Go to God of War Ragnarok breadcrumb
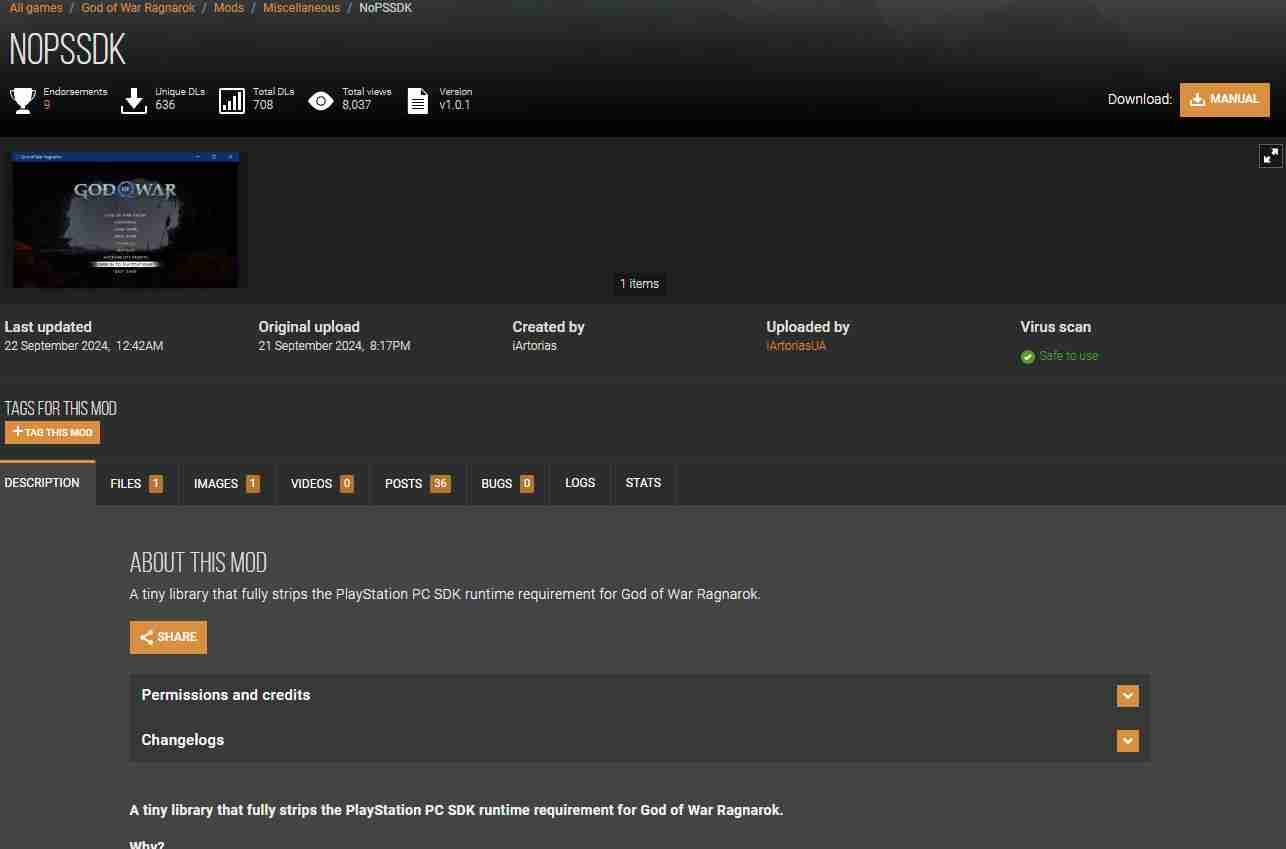The image size is (1286, 849). coord(138,8)
